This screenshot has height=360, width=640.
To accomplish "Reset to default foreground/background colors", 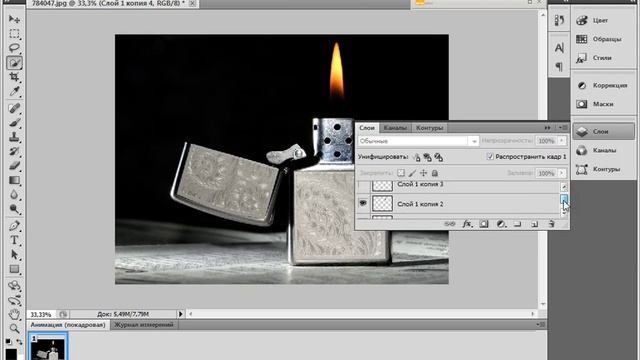I will pyautogui.click(x=9, y=341).
